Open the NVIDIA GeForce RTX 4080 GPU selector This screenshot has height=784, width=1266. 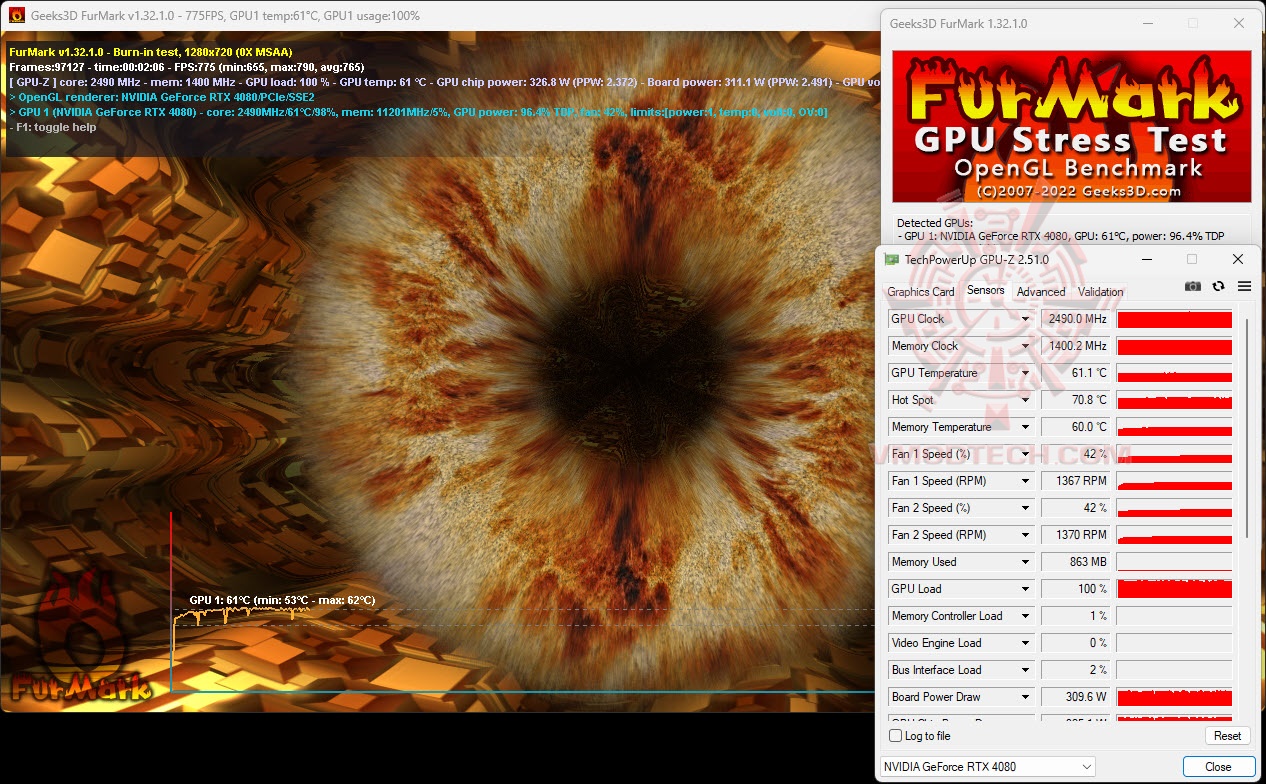[x=987, y=767]
